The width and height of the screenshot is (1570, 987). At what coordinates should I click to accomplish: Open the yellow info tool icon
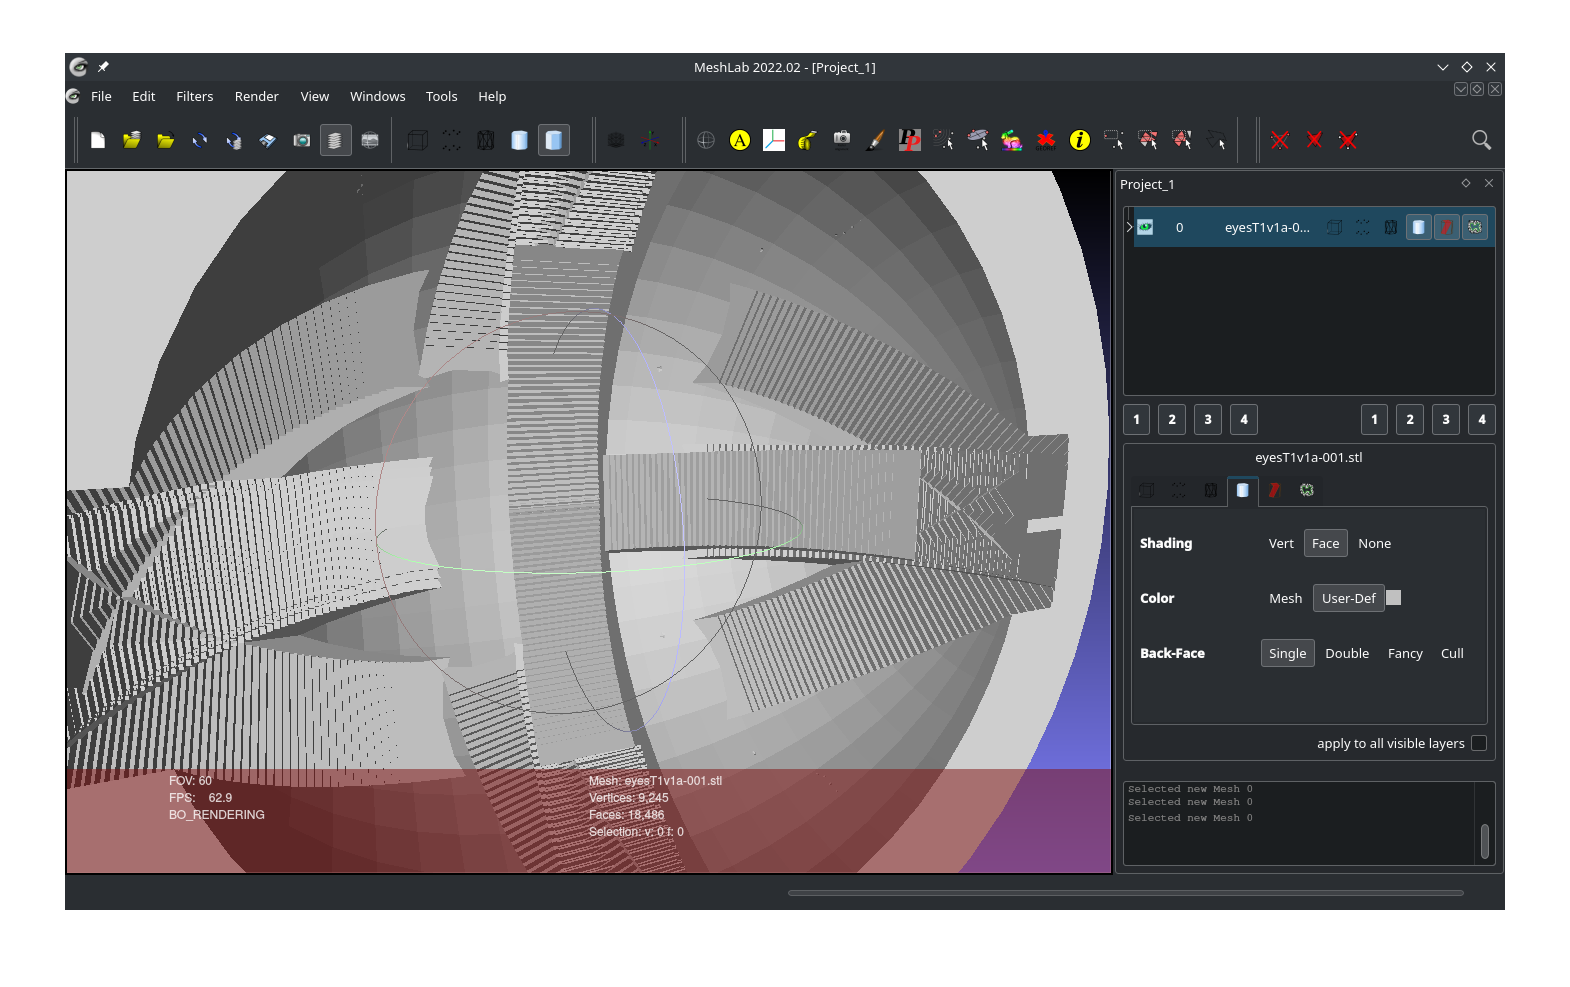(x=1080, y=140)
